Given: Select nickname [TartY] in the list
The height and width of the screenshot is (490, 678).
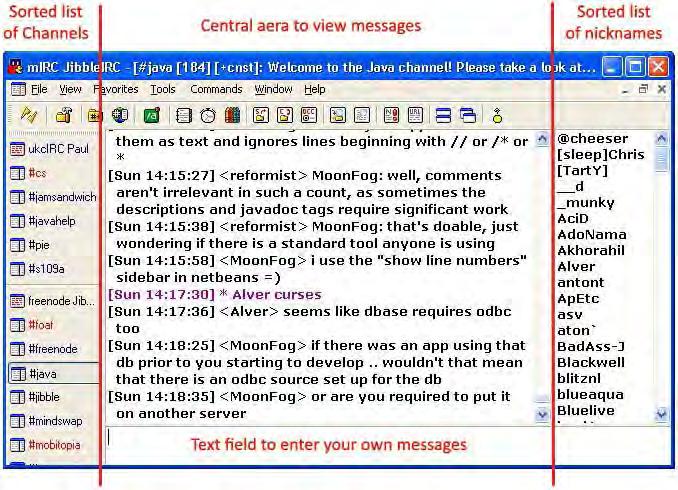Looking at the screenshot, I should tap(582, 170).
